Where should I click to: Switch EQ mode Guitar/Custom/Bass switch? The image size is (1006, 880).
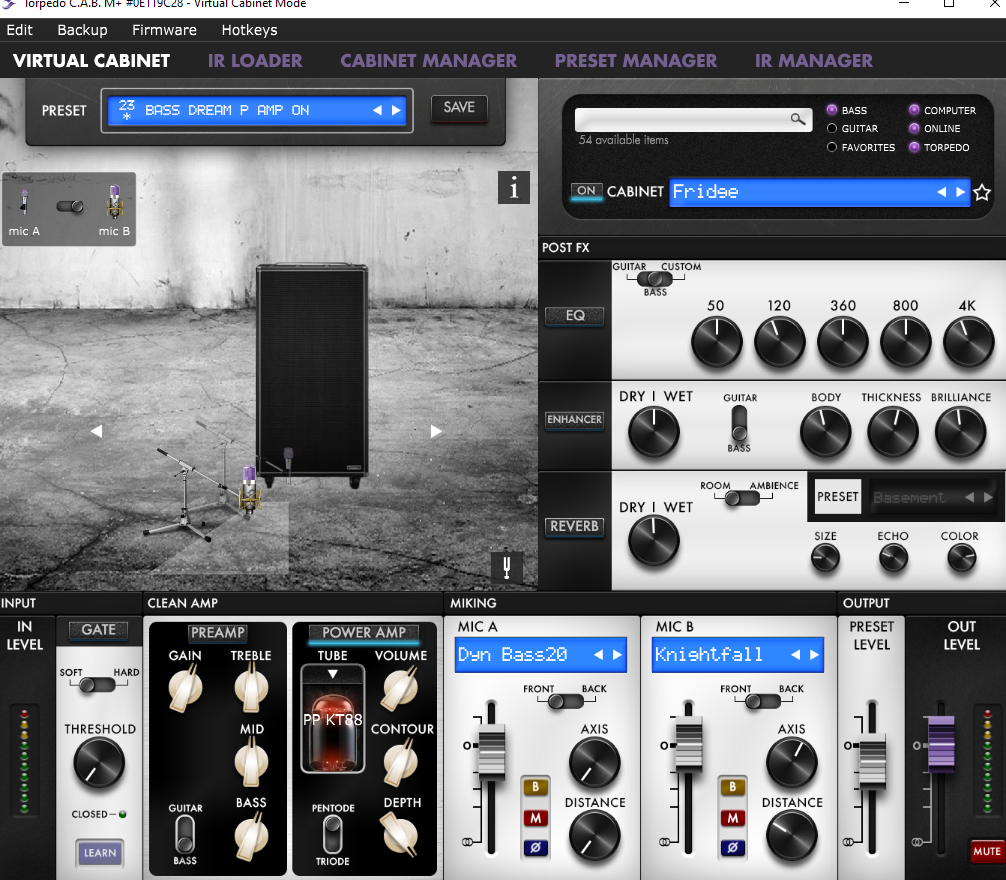click(x=655, y=279)
